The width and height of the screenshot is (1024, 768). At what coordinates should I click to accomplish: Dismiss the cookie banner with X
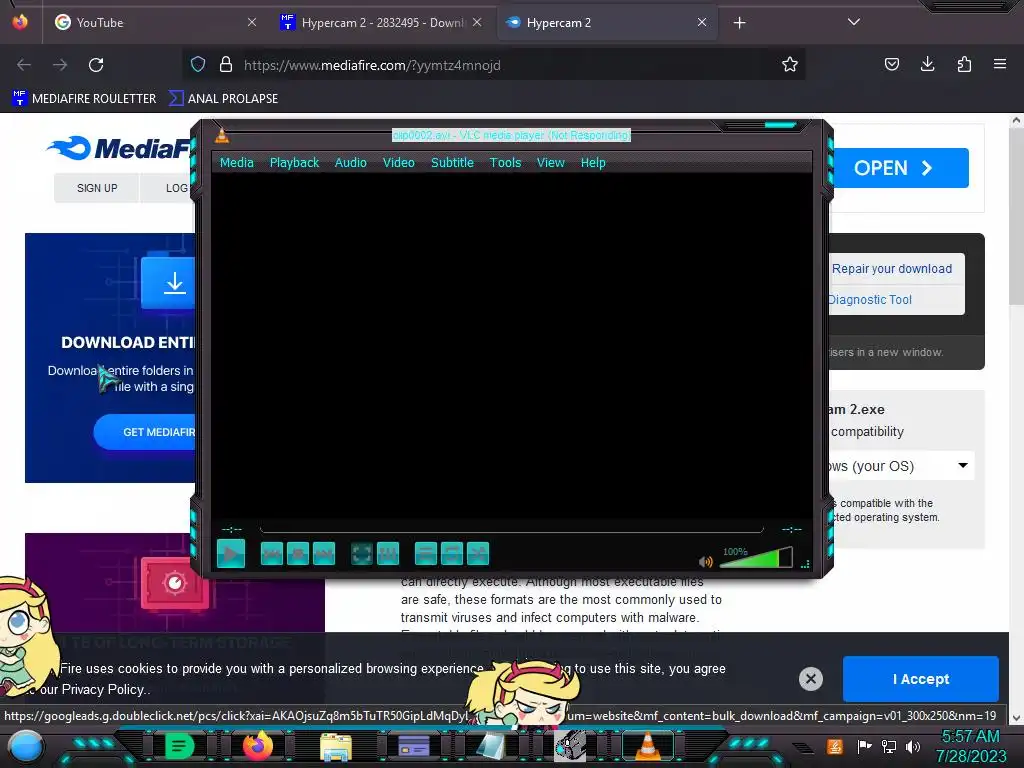[x=810, y=679]
